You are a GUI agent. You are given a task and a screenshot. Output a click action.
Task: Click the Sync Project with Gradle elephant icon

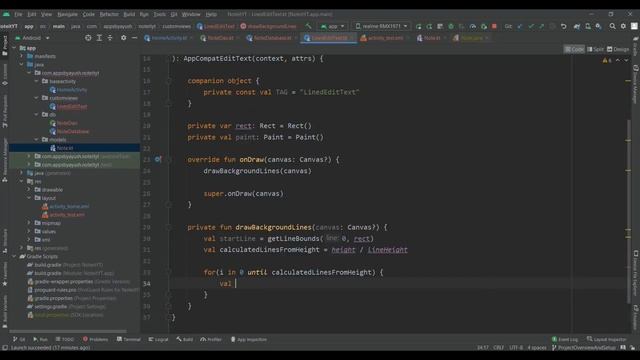click(577, 26)
